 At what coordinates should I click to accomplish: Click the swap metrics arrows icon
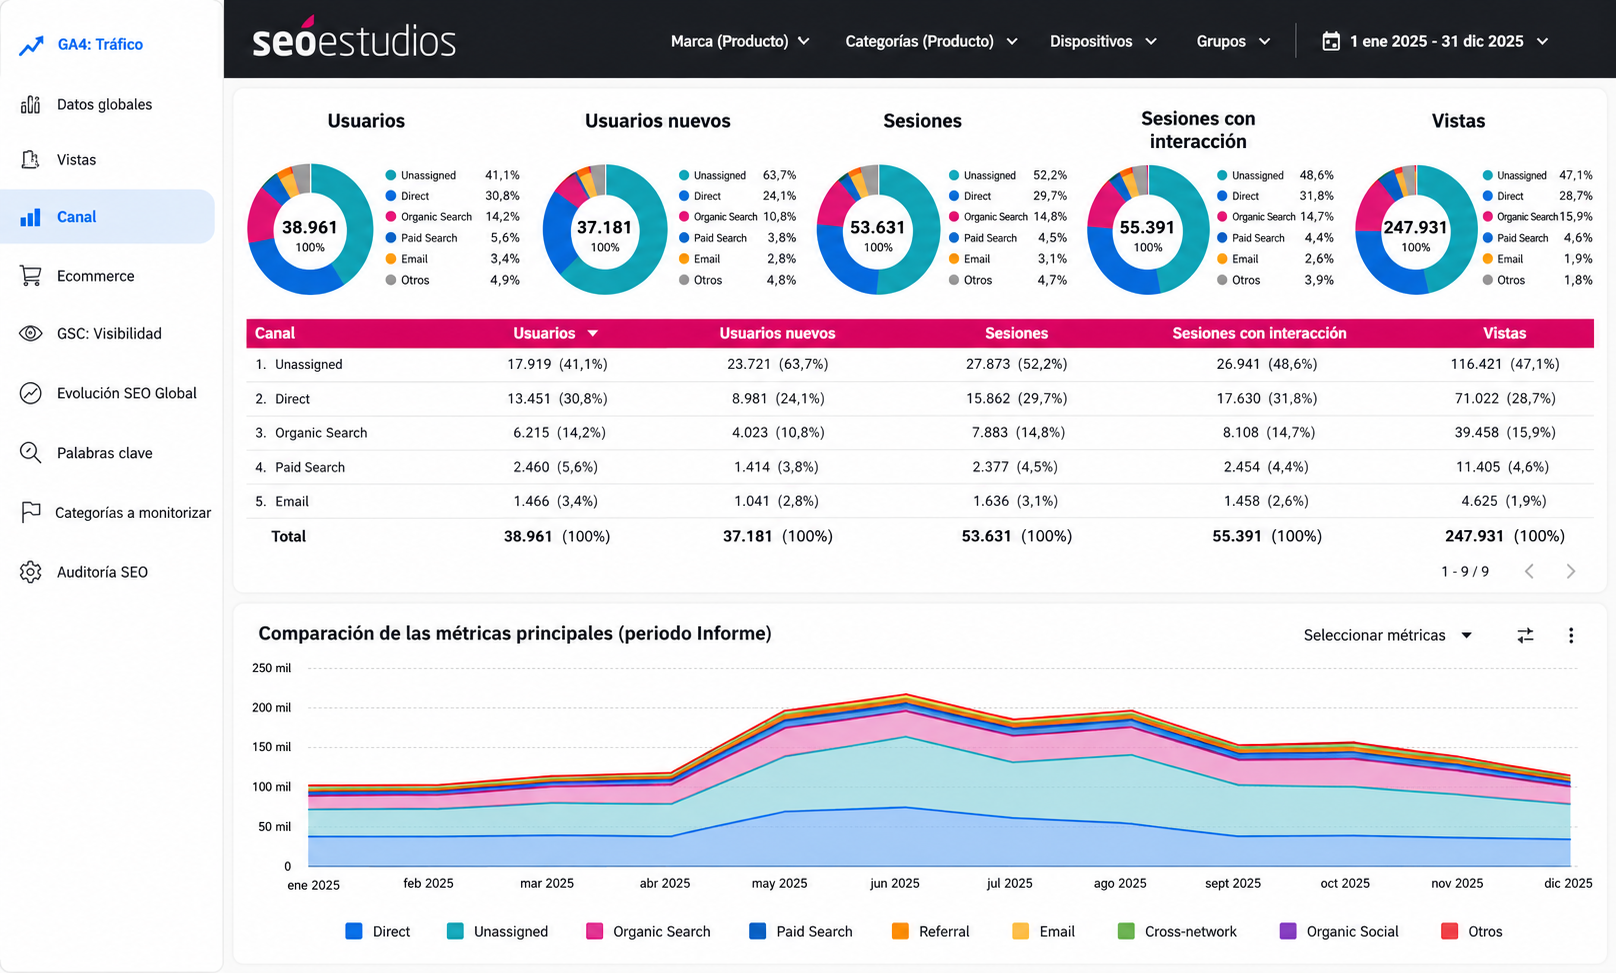pyautogui.click(x=1525, y=635)
